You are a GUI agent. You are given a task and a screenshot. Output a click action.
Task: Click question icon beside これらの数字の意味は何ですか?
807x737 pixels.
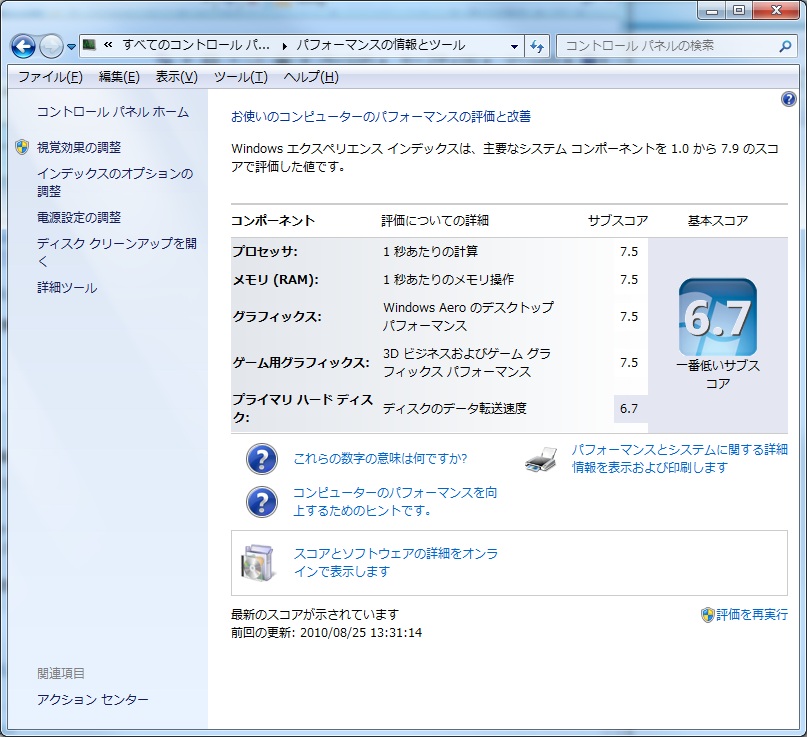(262, 459)
